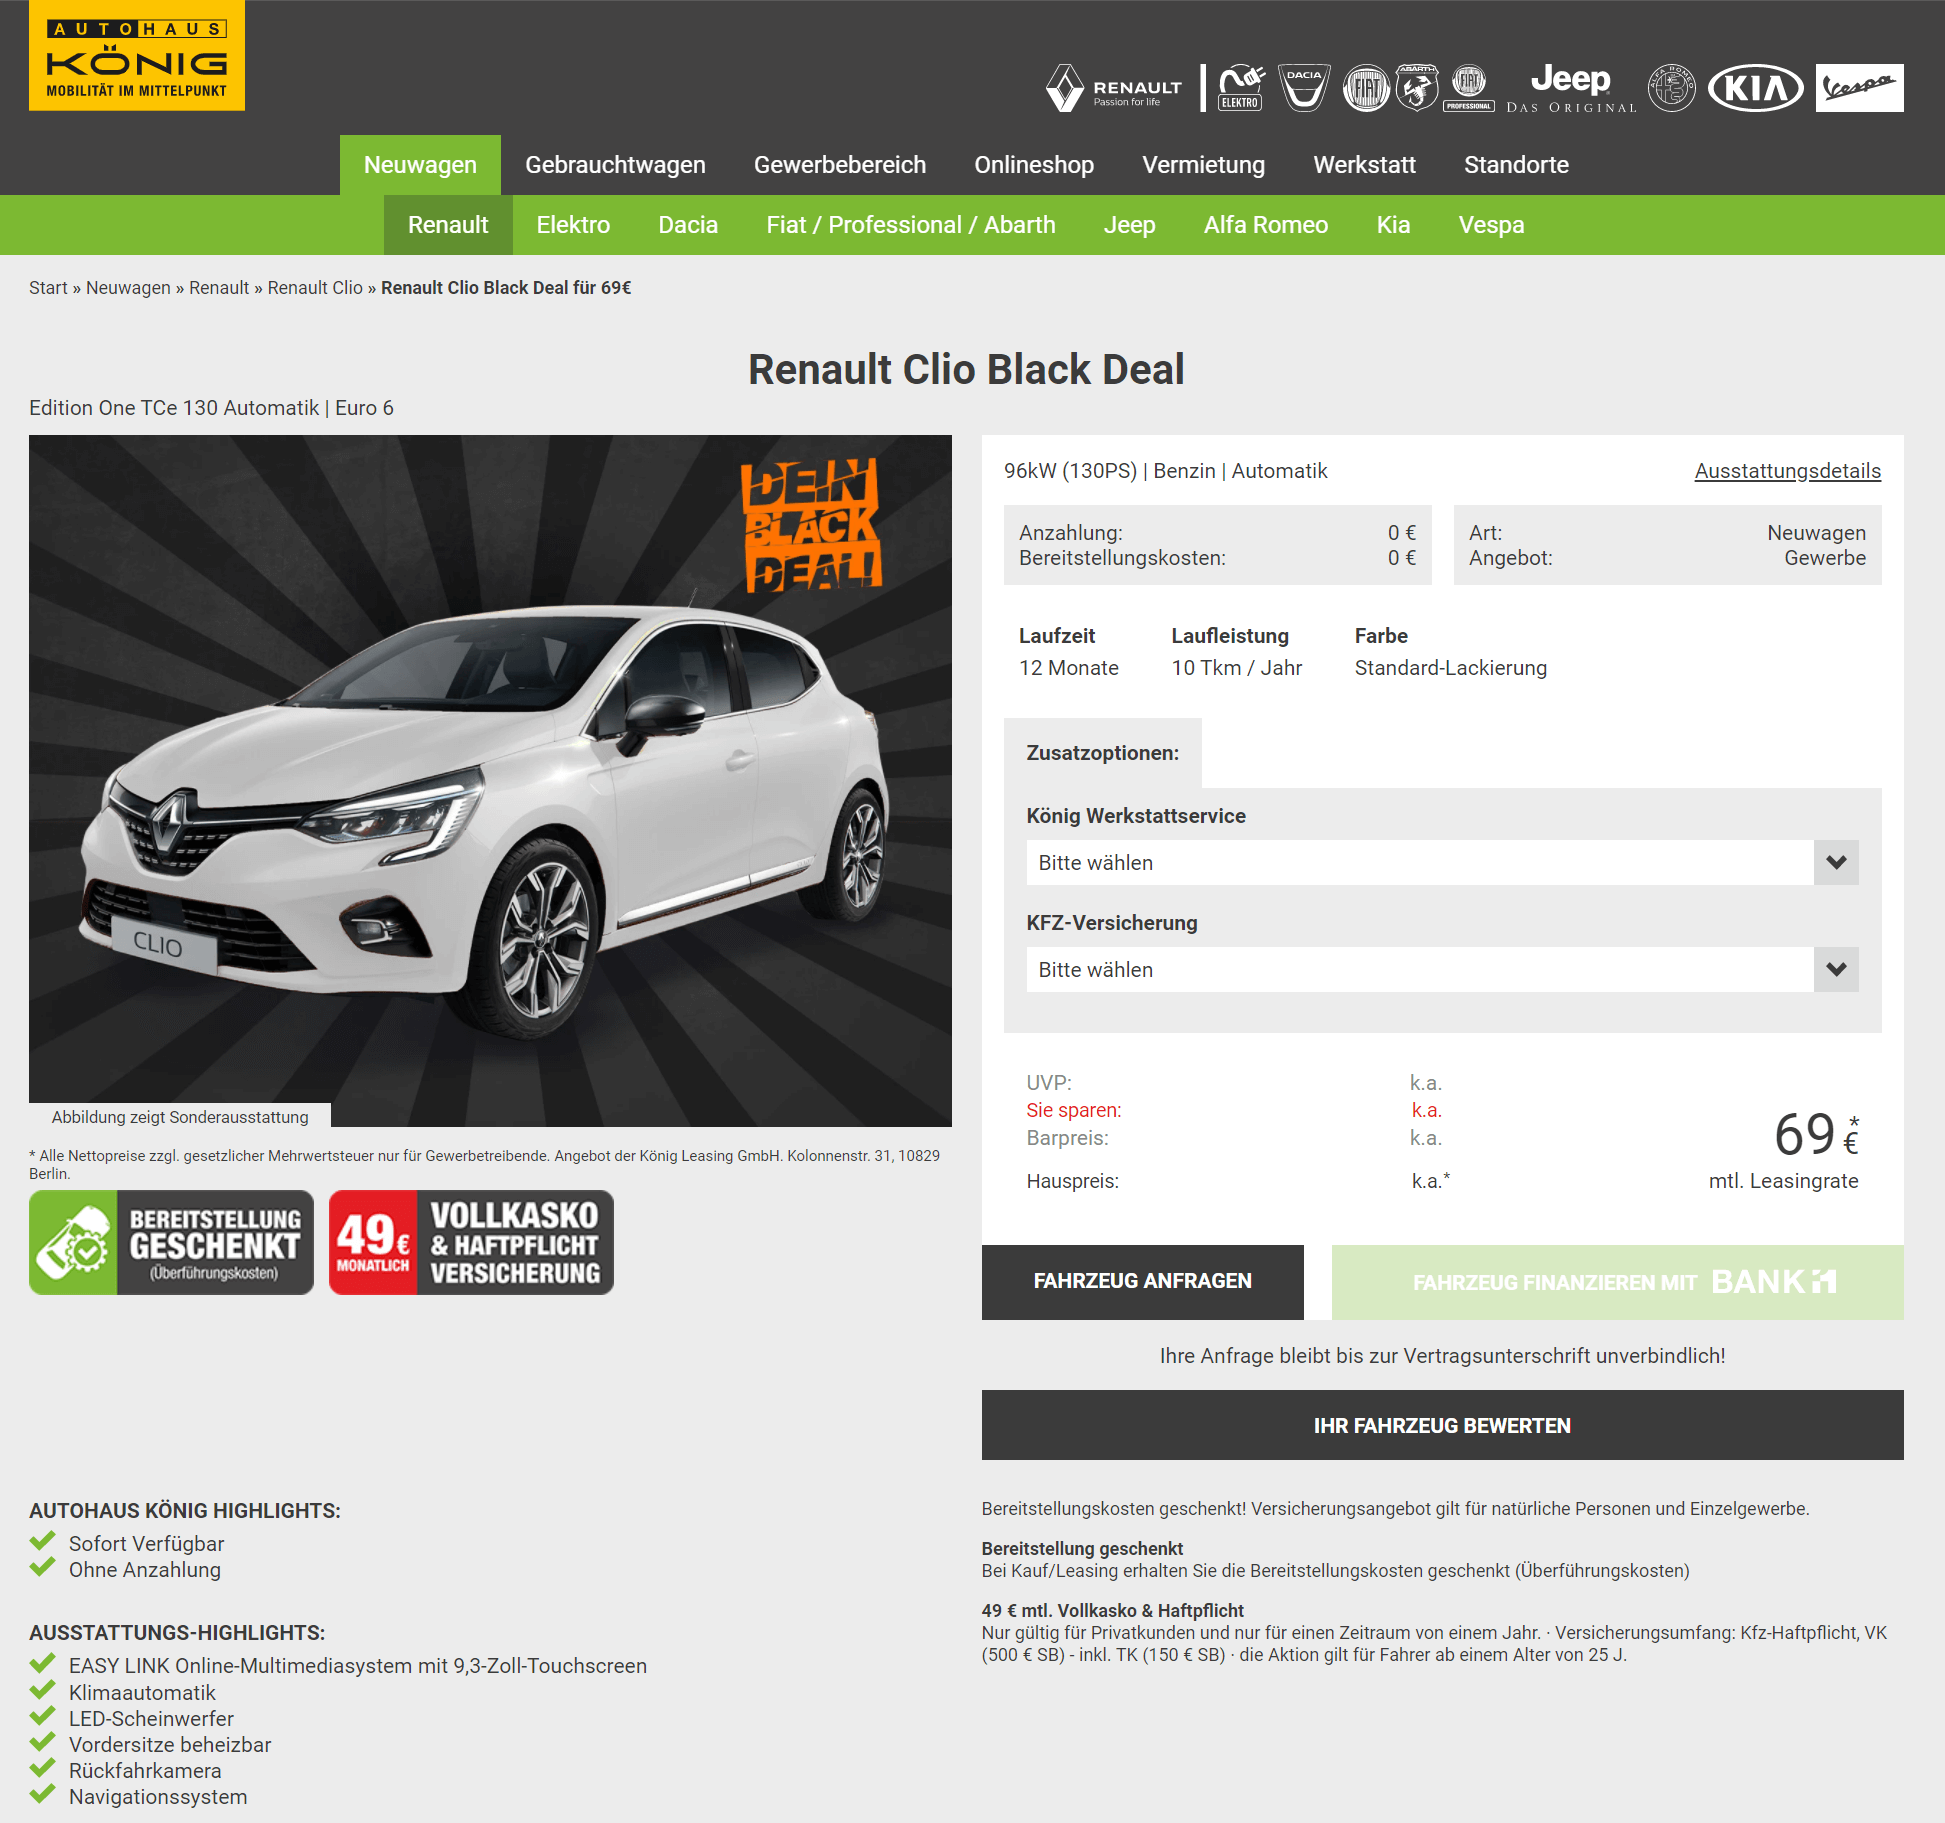Image resolution: width=1945 pixels, height=1823 pixels.
Task: Go to Gewerbebereich menu
Action: [x=840, y=165]
